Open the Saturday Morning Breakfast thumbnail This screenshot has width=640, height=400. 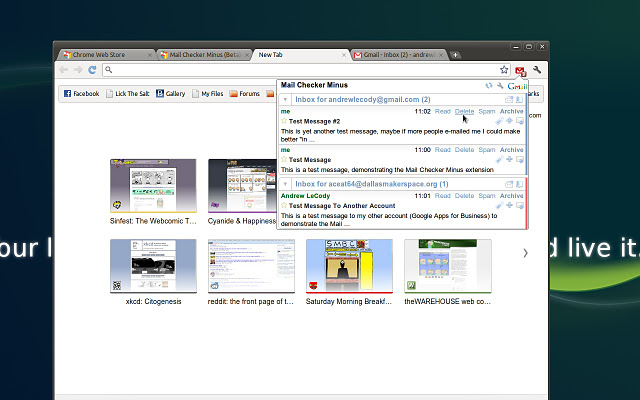point(349,266)
